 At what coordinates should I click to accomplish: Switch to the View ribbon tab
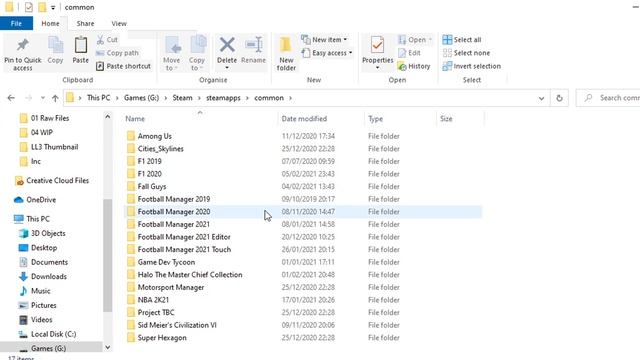[x=119, y=23]
